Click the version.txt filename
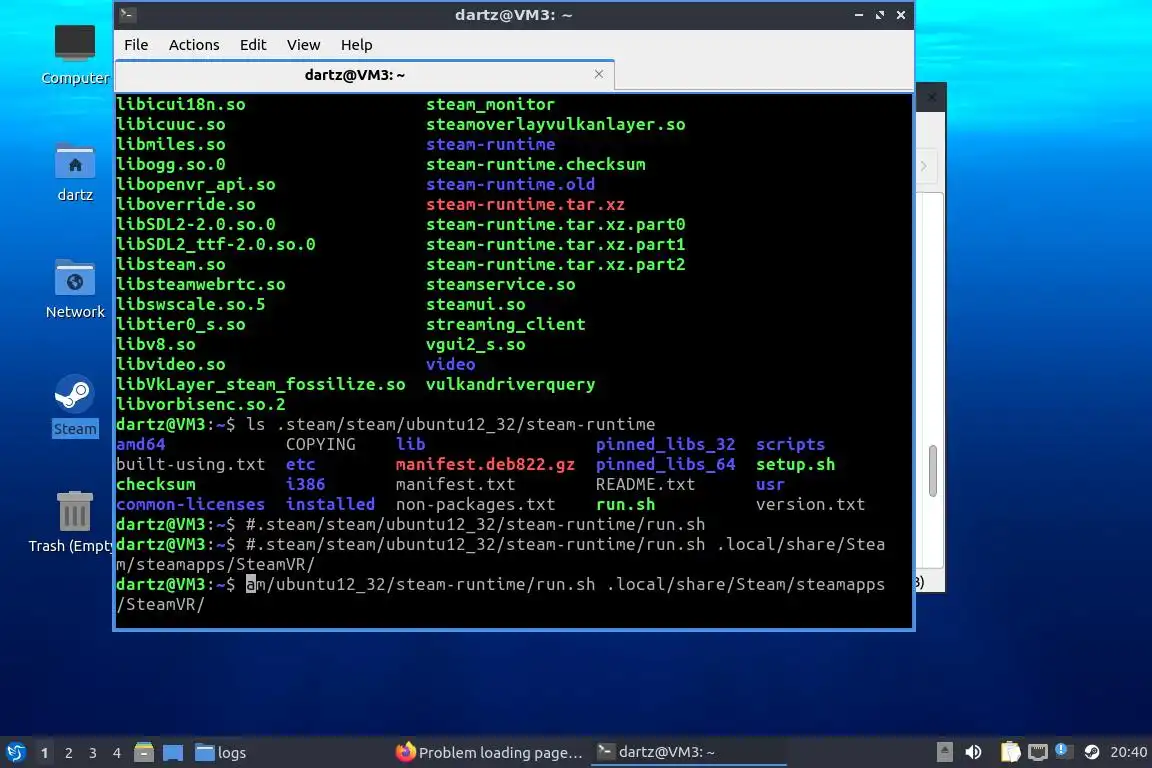This screenshot has height=768, width=1152. 810,504
